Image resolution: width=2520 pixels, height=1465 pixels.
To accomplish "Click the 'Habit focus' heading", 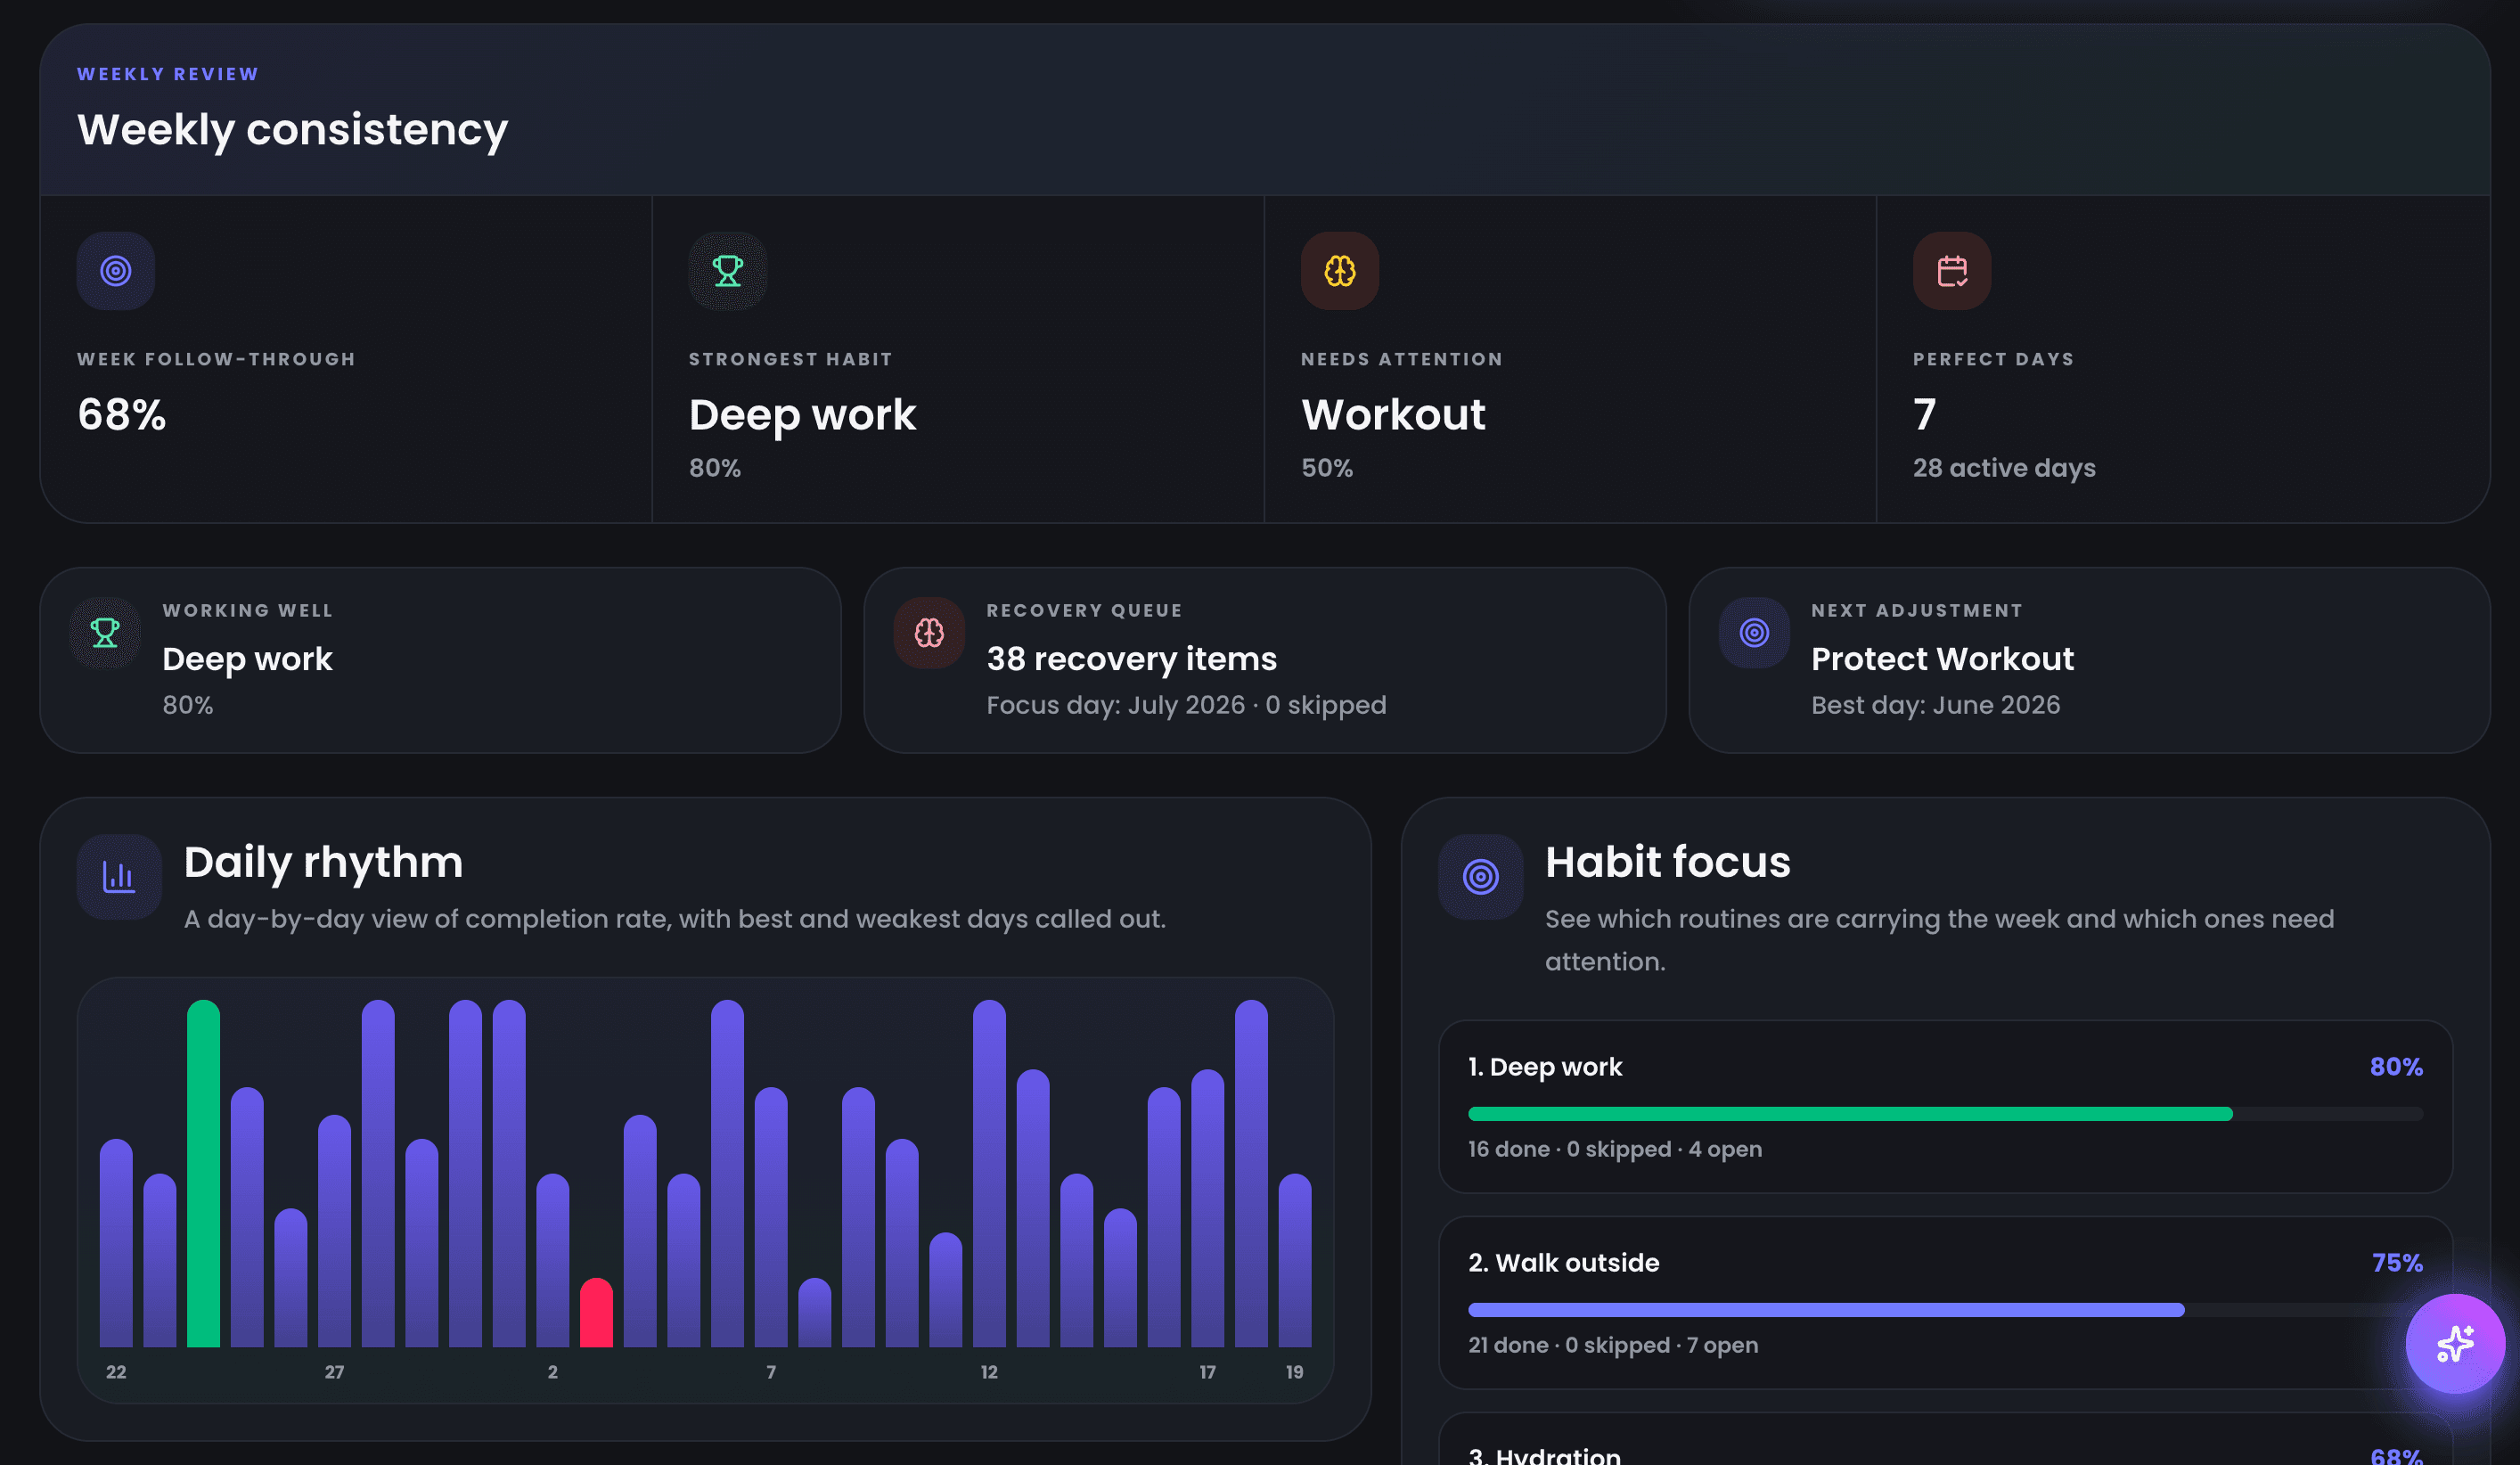I will pos(1668,862).
